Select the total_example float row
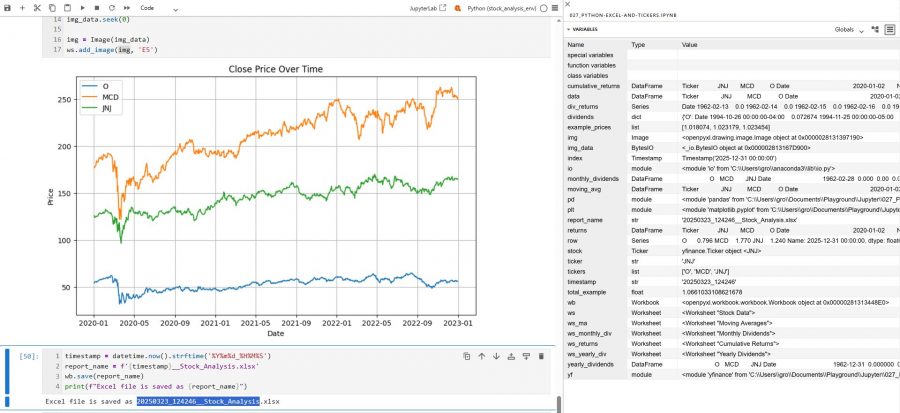The image size is (900, 413). coord(732,292)
